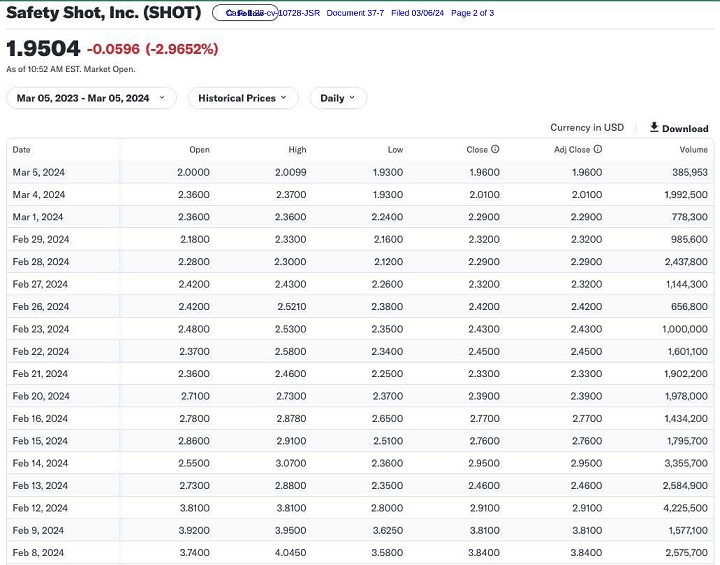
Task: Click the High column header
Action: pyautogui.click(x=297, y=150)
